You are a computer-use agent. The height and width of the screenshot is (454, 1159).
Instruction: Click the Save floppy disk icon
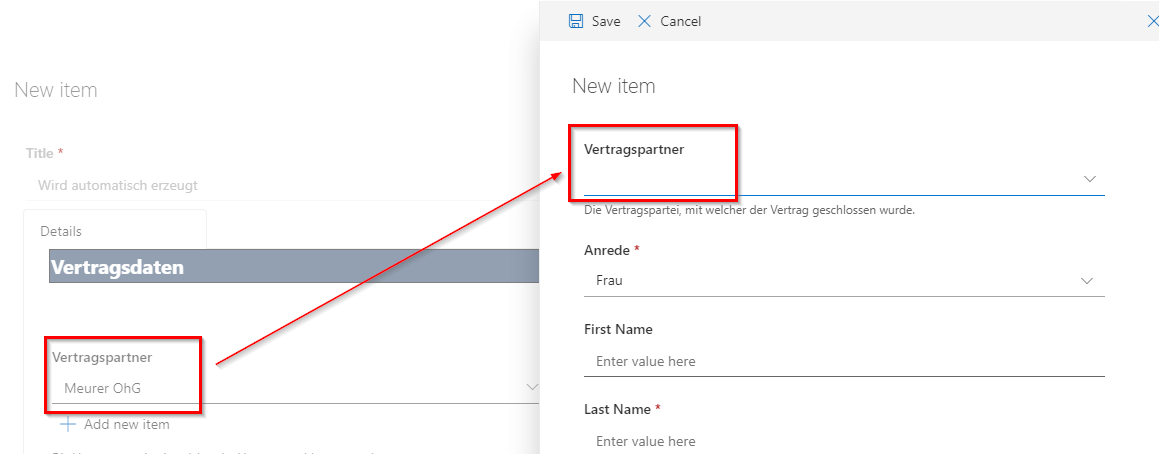click(x=576, y=21)
